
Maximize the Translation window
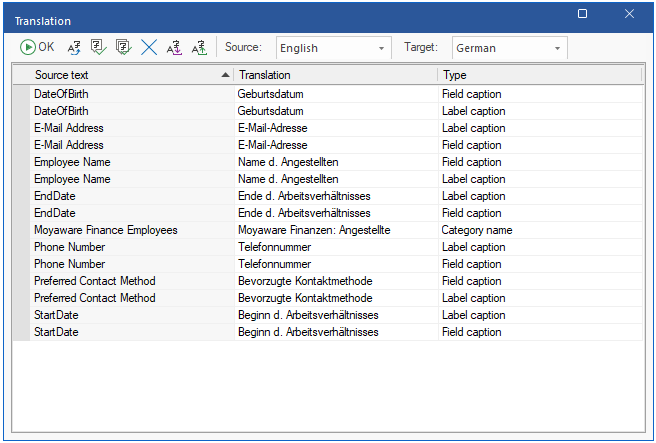[x=583, y=14]
